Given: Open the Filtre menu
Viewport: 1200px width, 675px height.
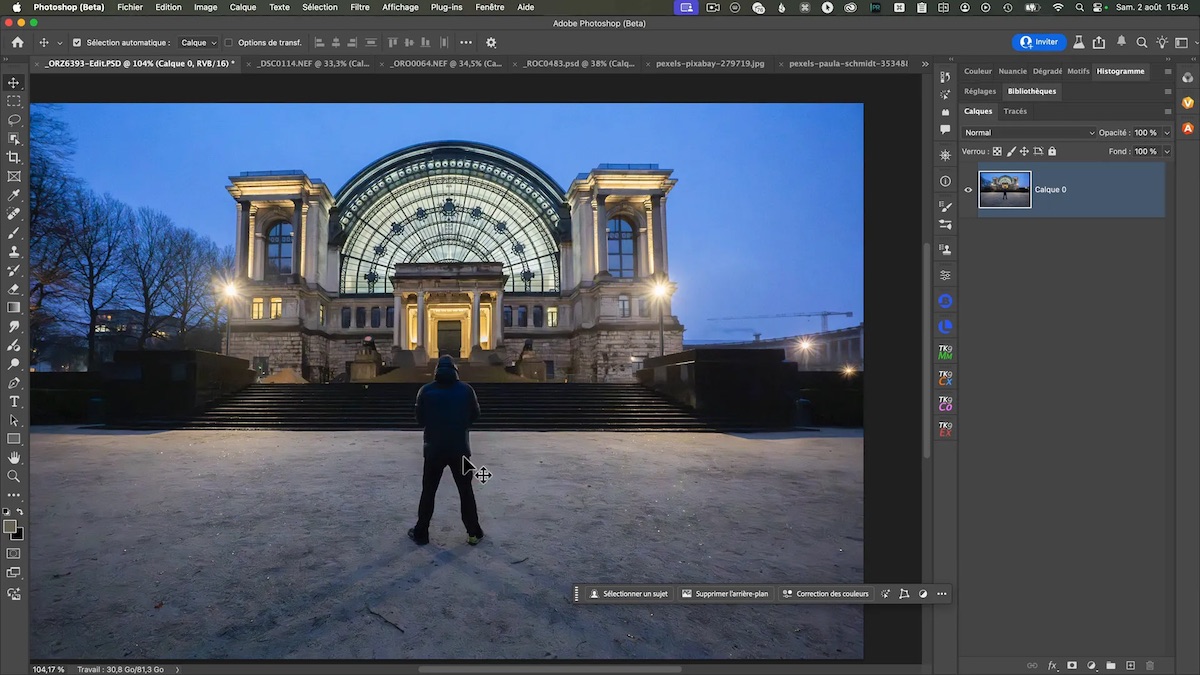Looking at the screenshot, I should (360, 7).
